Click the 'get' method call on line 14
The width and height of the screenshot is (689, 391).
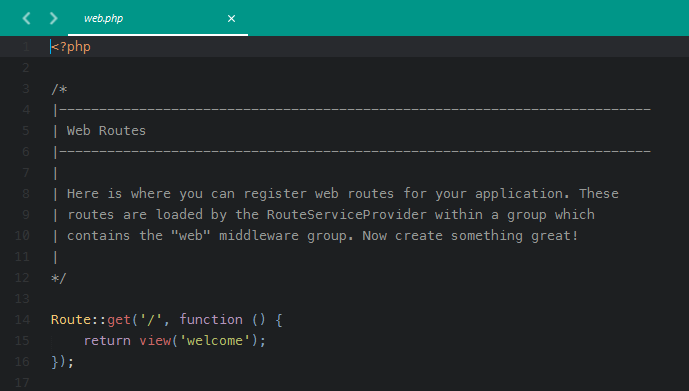(119, 319)
